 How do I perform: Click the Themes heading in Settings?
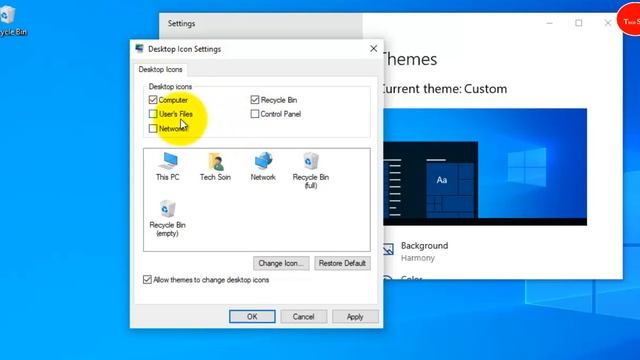[409, 60]
